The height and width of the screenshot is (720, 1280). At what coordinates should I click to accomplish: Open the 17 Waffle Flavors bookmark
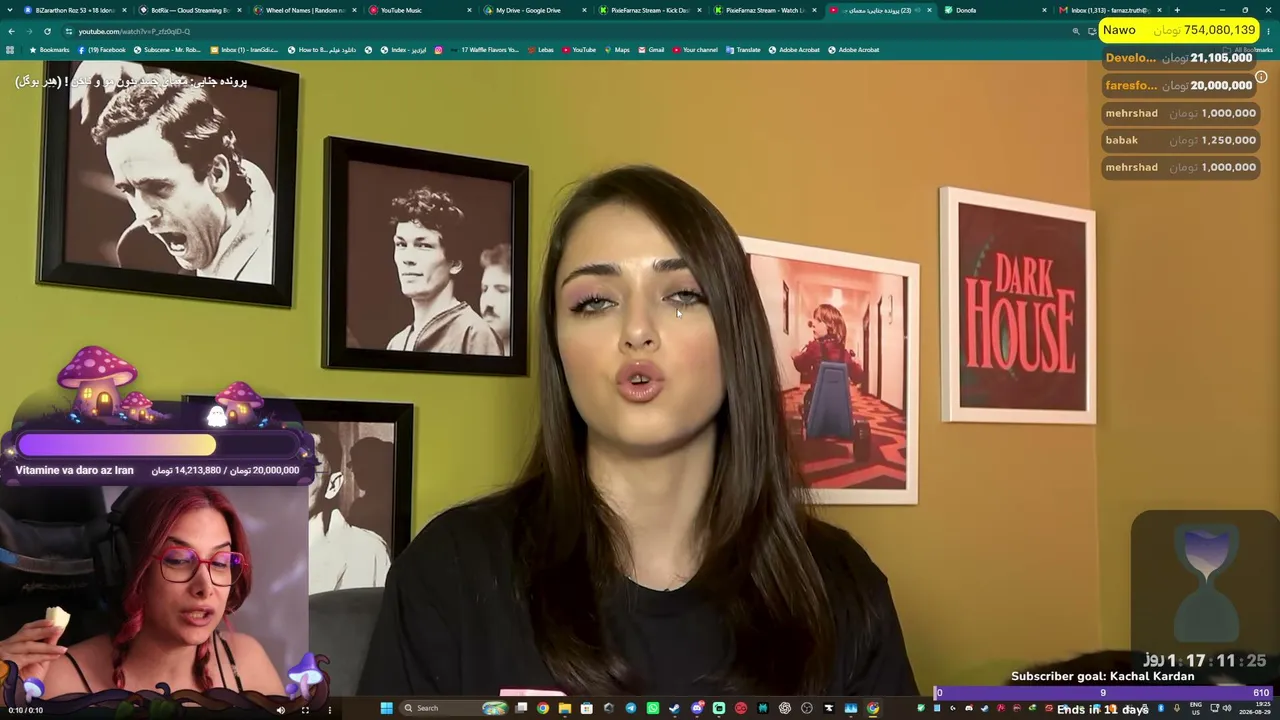click(485, 50)
